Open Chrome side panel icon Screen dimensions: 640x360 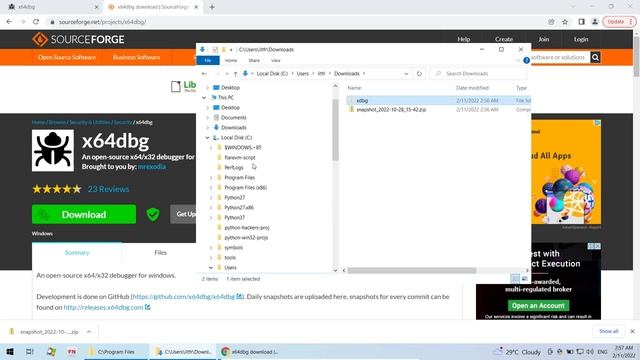tap(581, 22)
